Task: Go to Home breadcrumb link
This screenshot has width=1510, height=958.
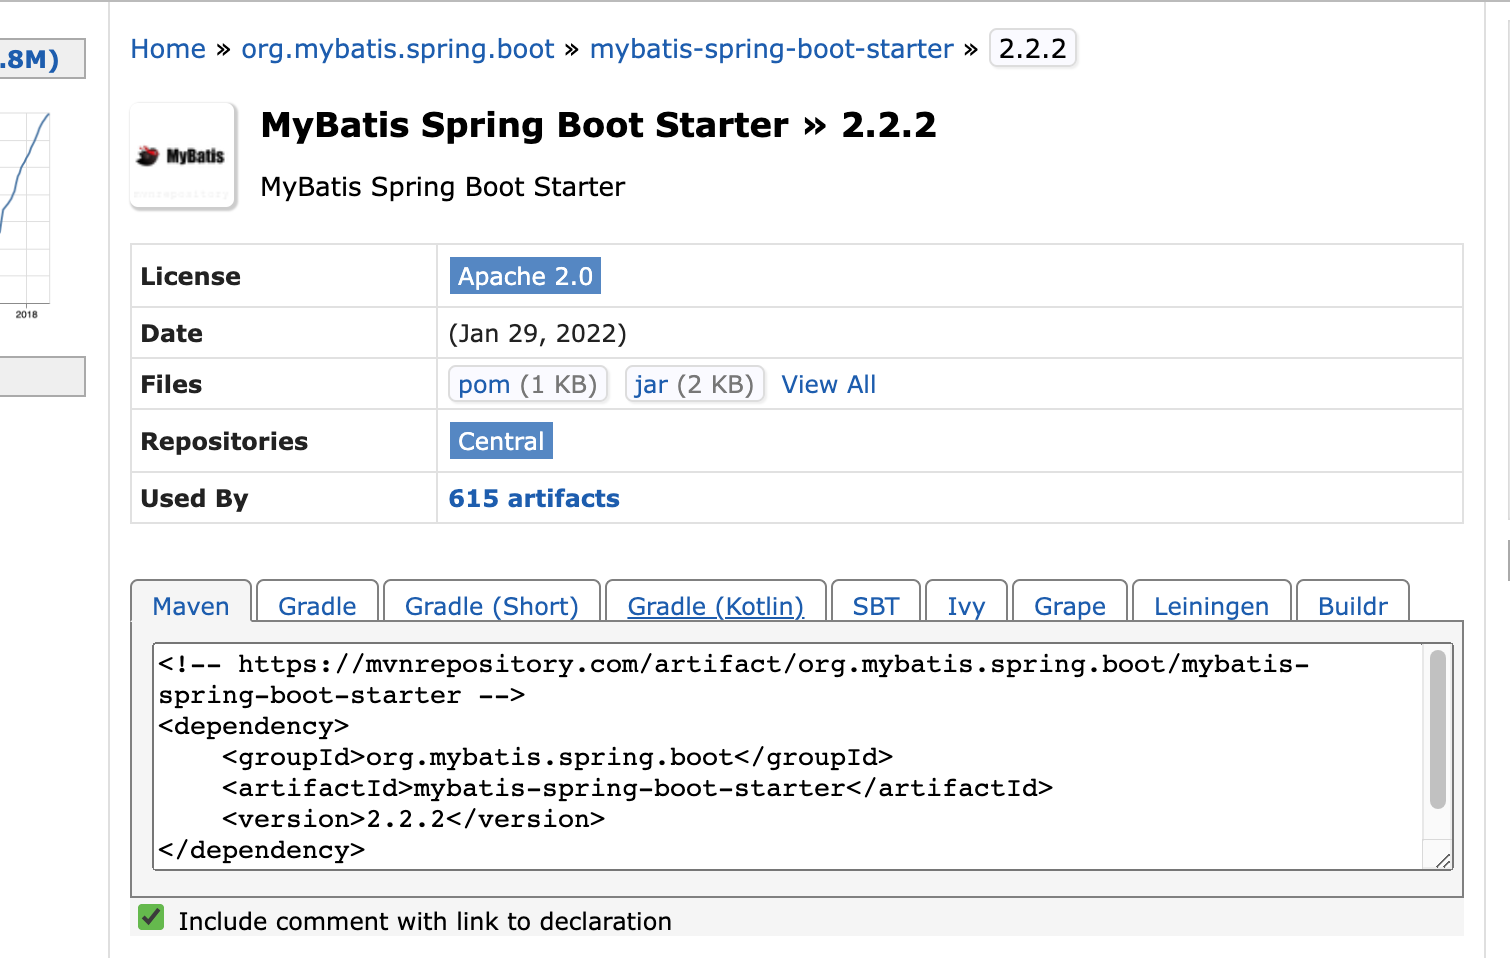Action: tap(168, 49)
